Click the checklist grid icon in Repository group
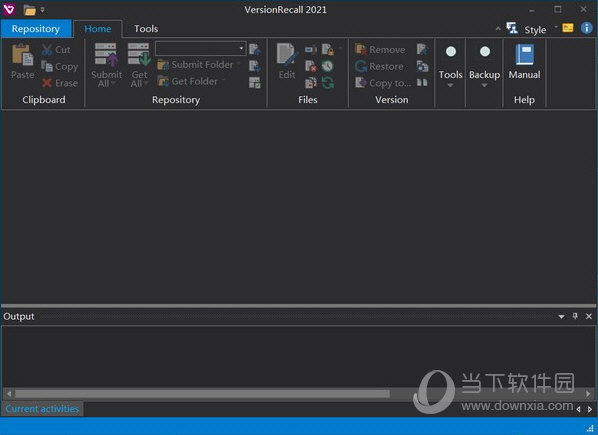 pos(255,82)
